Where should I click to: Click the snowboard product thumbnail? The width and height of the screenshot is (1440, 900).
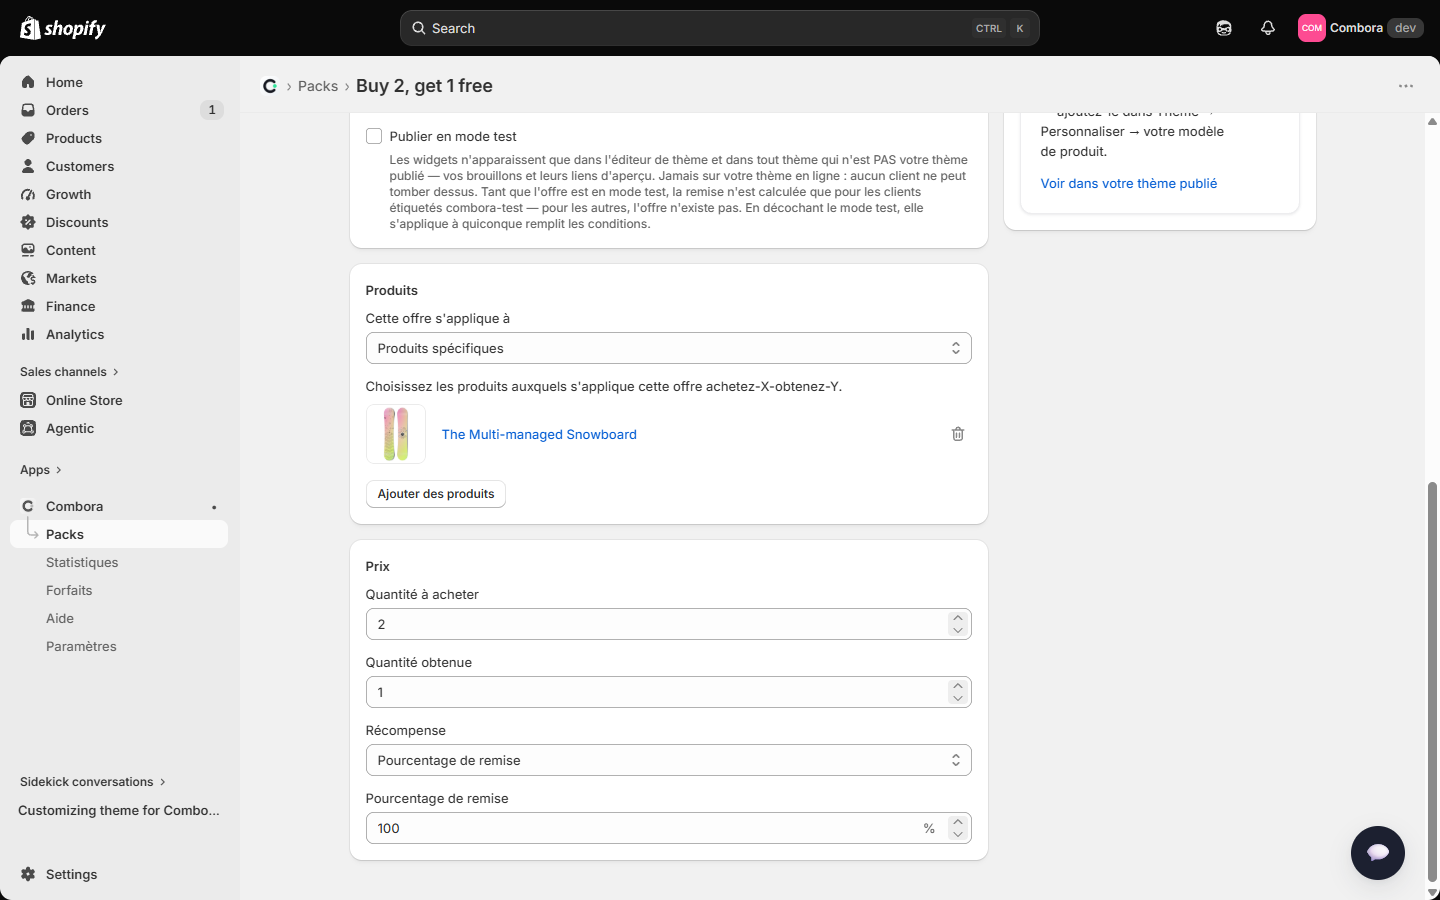pos(396,434)
